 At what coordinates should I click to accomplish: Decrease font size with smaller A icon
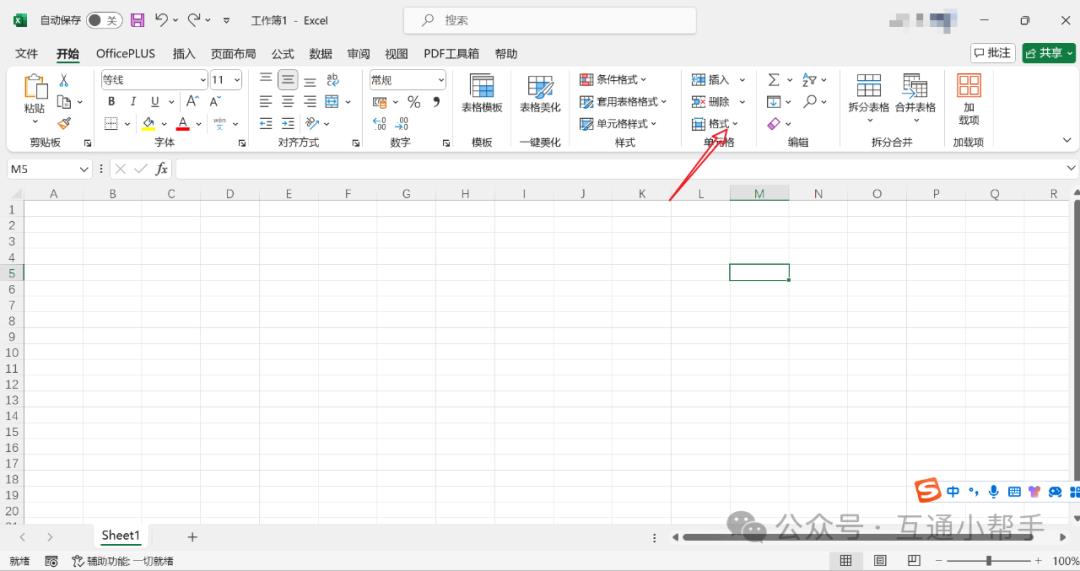click(215, 101)
